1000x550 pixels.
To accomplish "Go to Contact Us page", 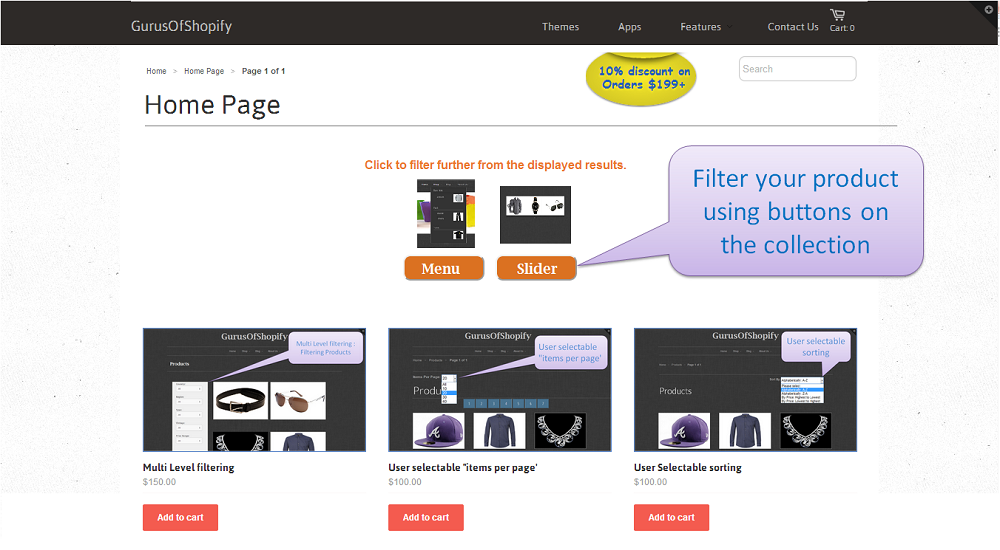I will pyautogui.click(x=792, y=27).
